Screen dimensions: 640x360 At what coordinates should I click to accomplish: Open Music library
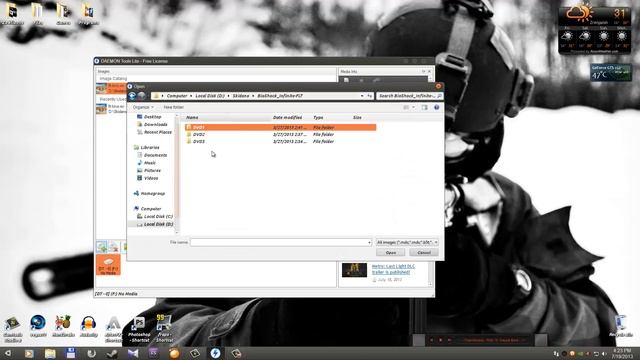(147, 163)
